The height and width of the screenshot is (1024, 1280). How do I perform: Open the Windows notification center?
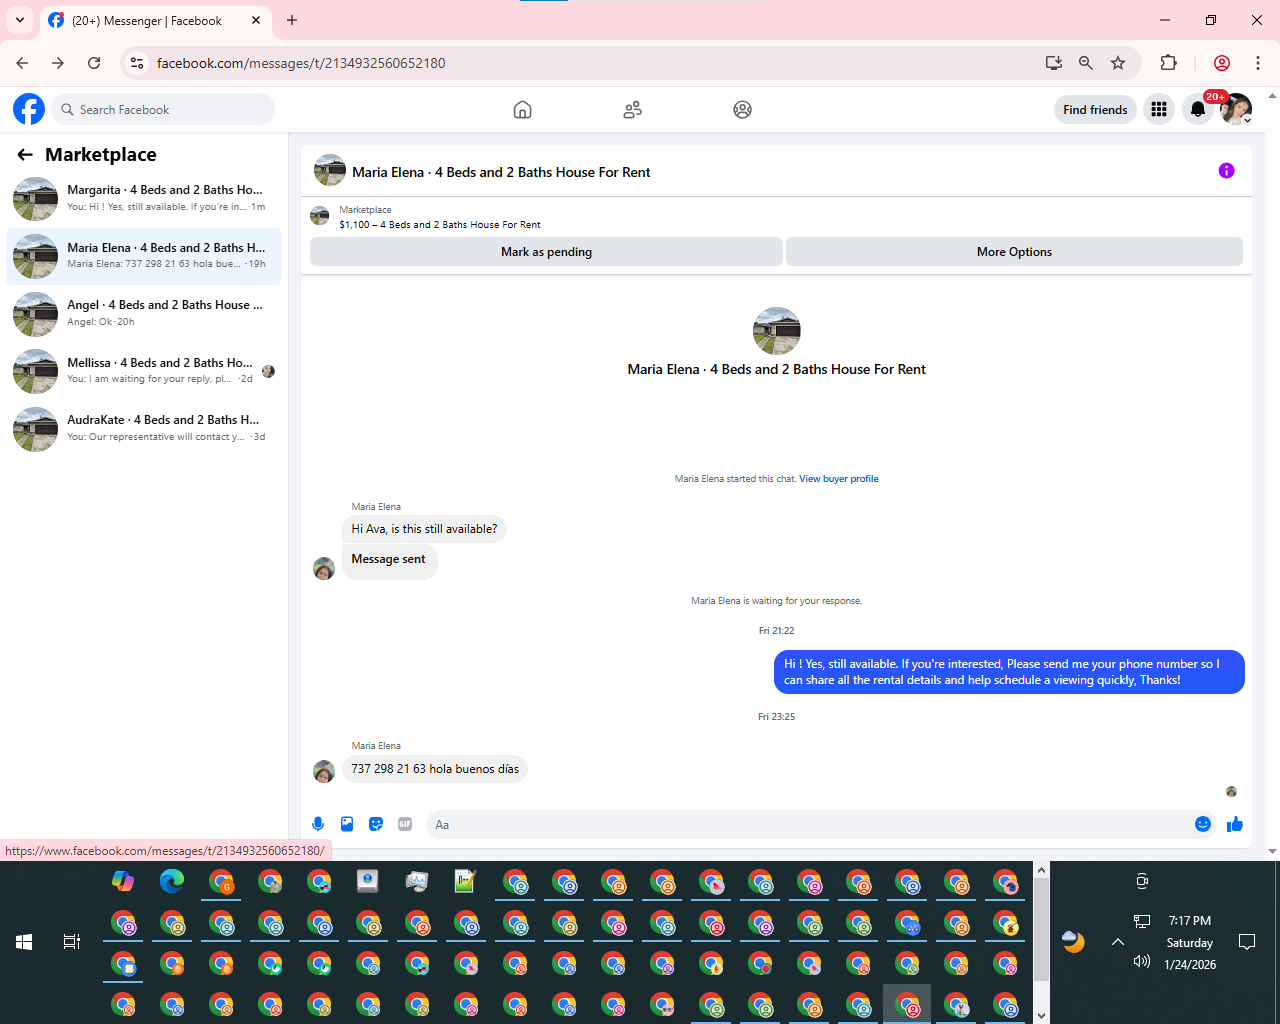tap(1247, 942)
